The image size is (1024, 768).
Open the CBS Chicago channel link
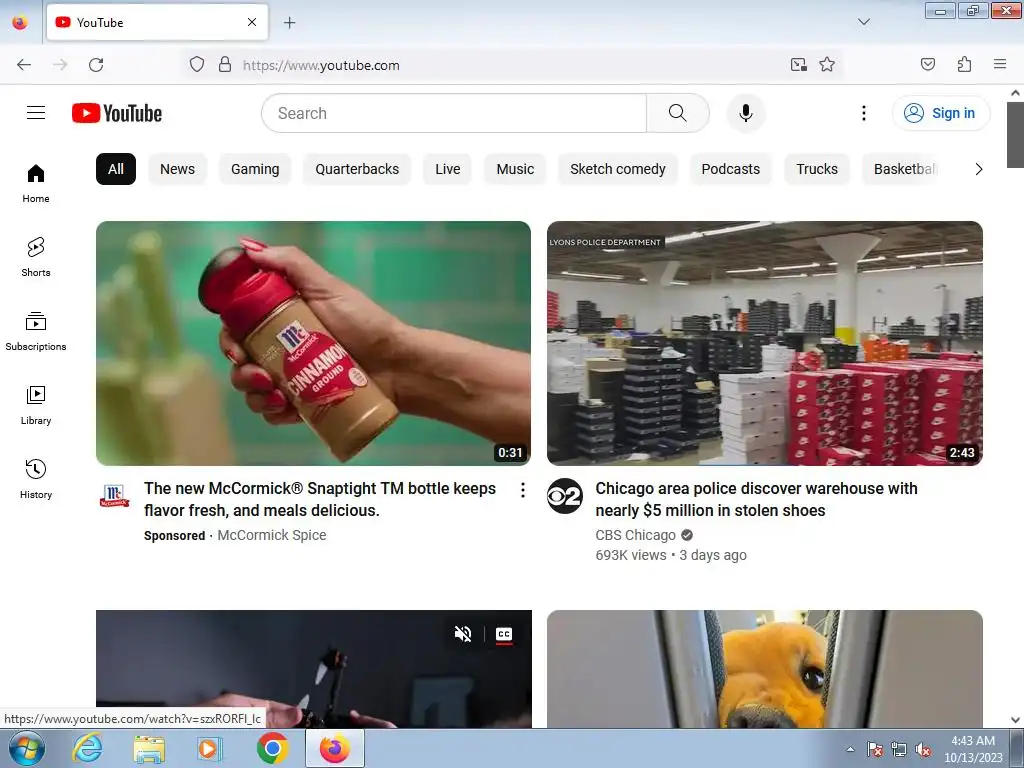[x=635, y=535]
